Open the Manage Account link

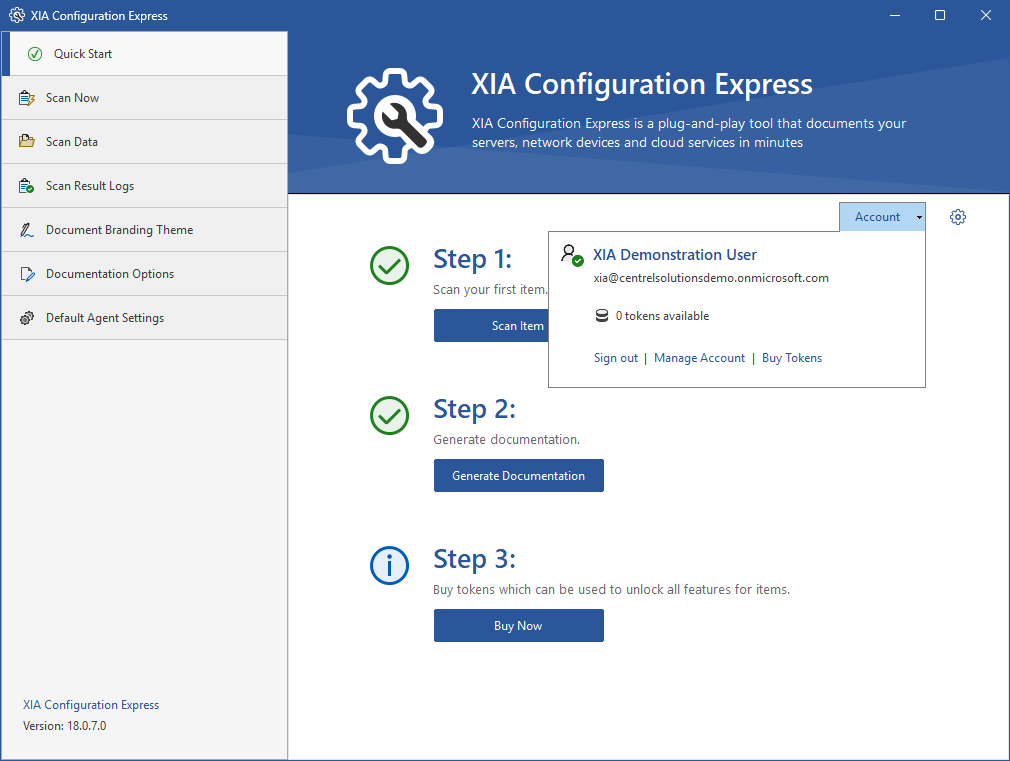coord(699,358)
